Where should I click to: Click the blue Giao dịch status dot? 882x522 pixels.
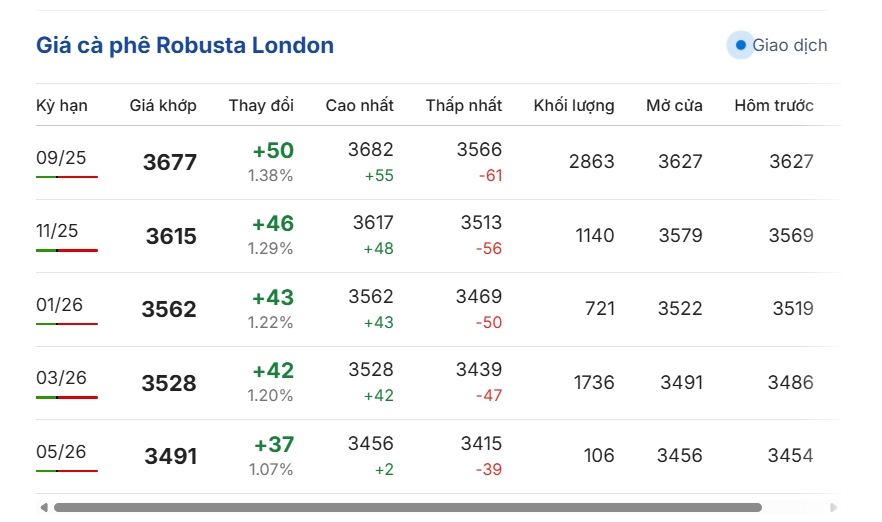pos(741,45)
